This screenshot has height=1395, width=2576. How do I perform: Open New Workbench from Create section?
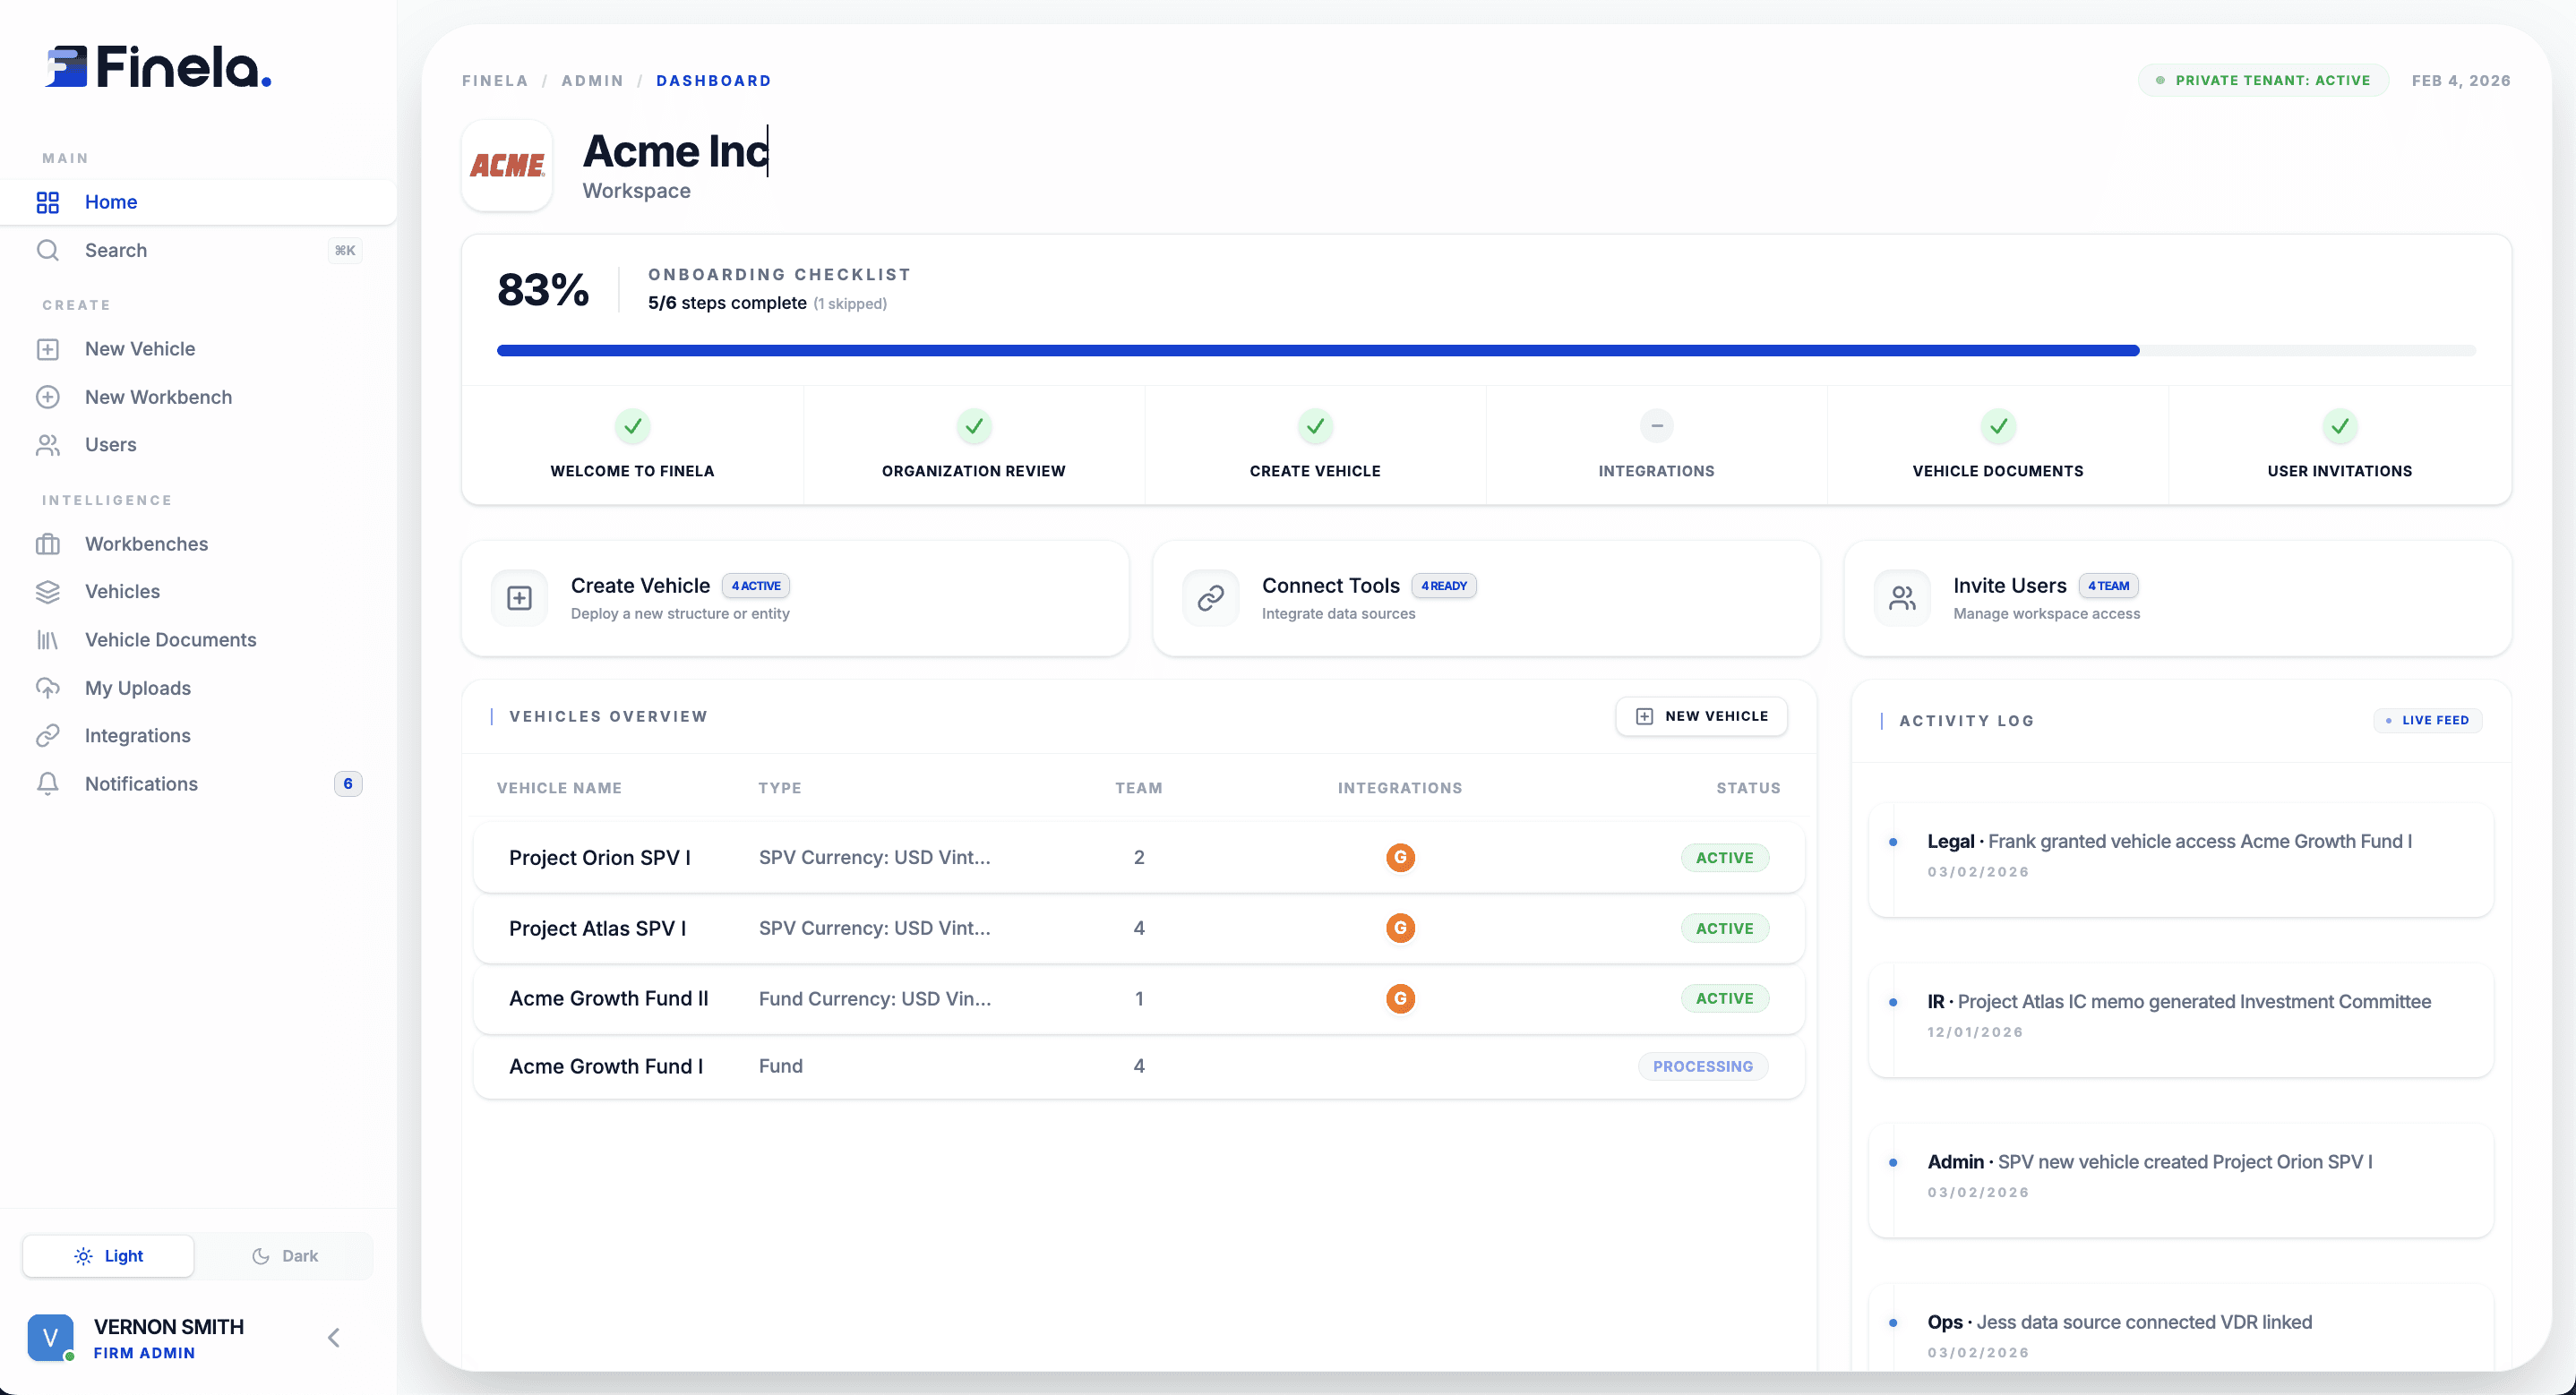coord(158,397)
